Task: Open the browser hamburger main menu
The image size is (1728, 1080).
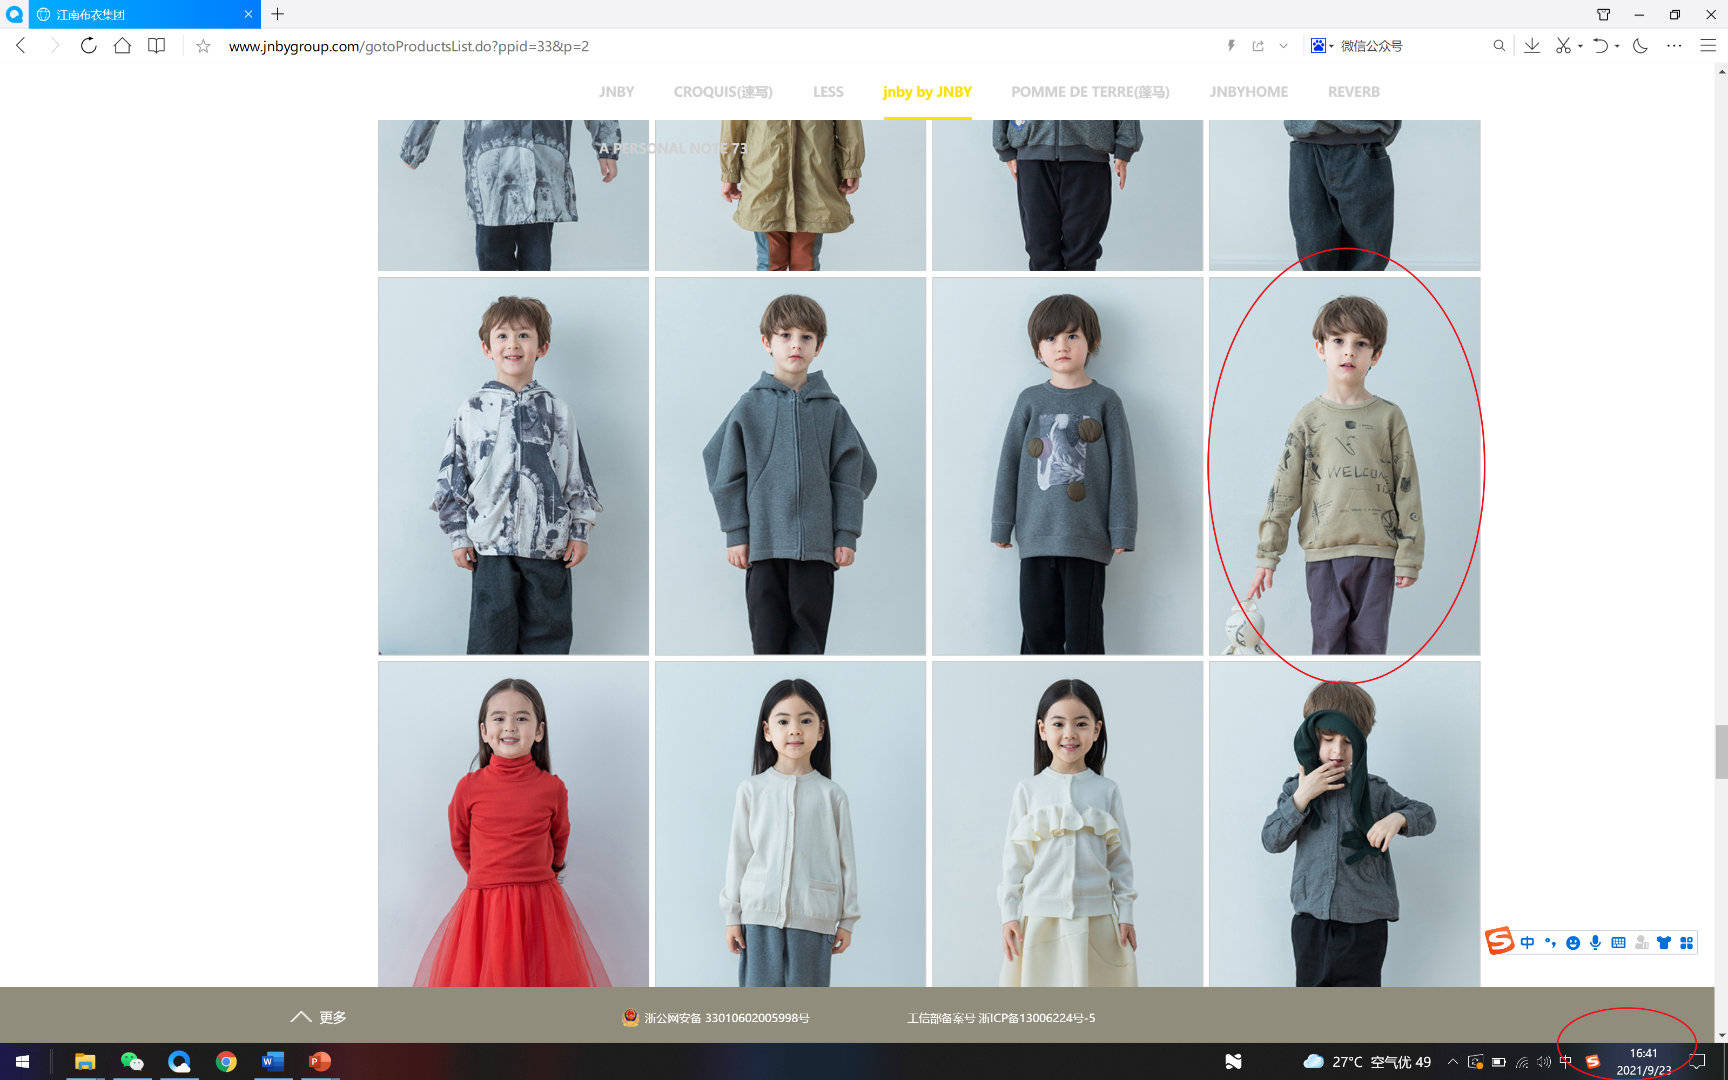Action: (x=1708, y=46)
